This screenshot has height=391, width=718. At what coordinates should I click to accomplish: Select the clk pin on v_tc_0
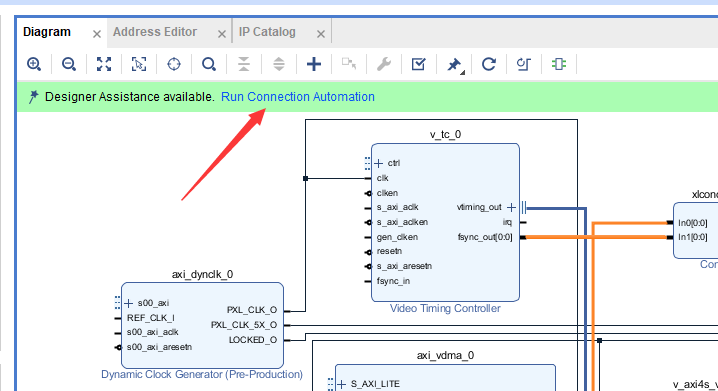[382, 178]
